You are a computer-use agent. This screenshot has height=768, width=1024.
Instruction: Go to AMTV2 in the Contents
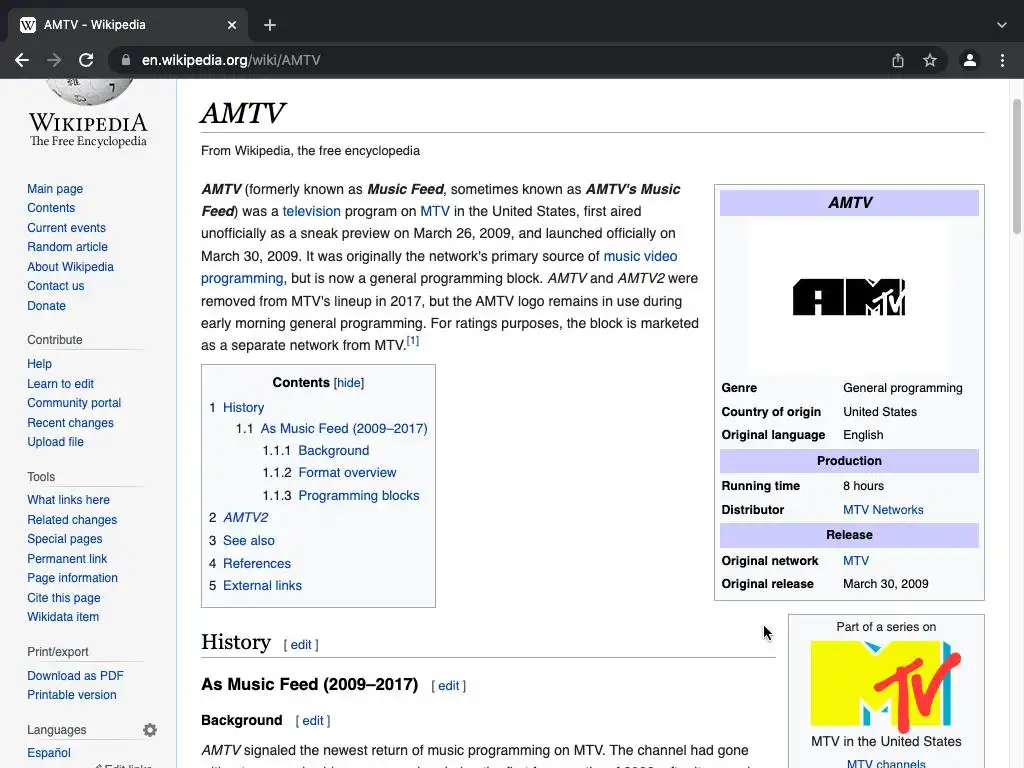coord(246,517)
